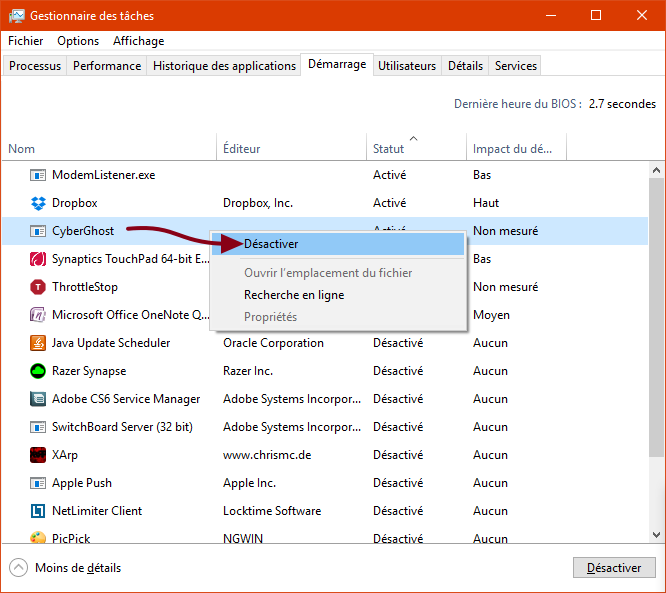This screenshot has height=593, width=666.
Task: Switch to the Utilisateurs tab
Action: (x=407, y=66)
